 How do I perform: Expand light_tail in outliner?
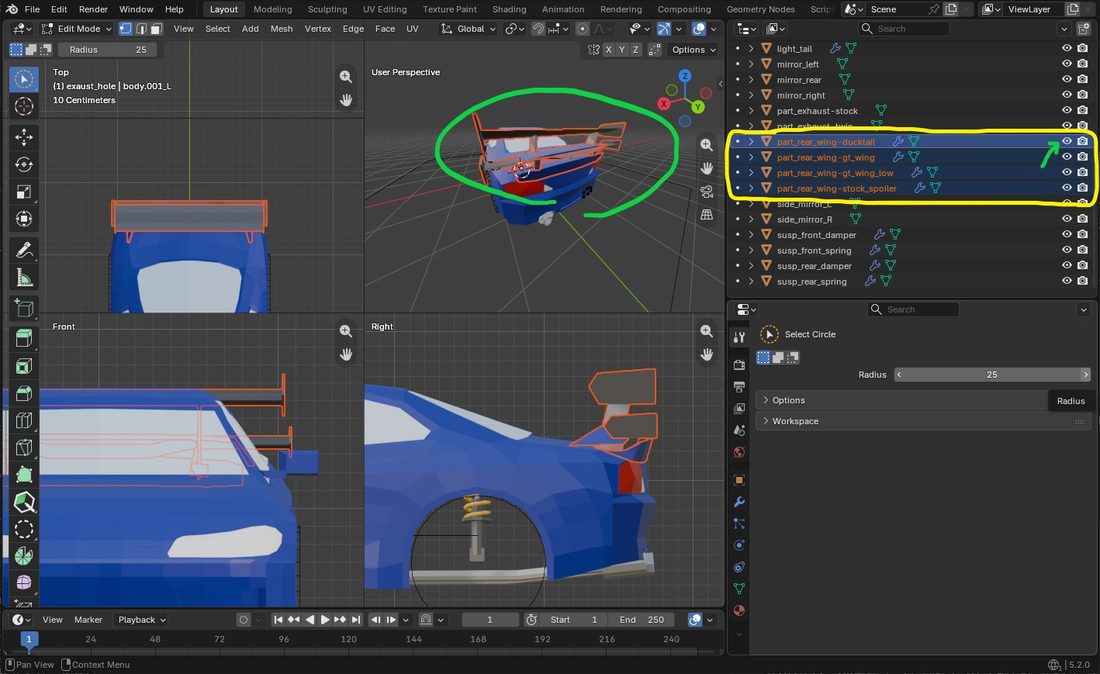[751, 49]
